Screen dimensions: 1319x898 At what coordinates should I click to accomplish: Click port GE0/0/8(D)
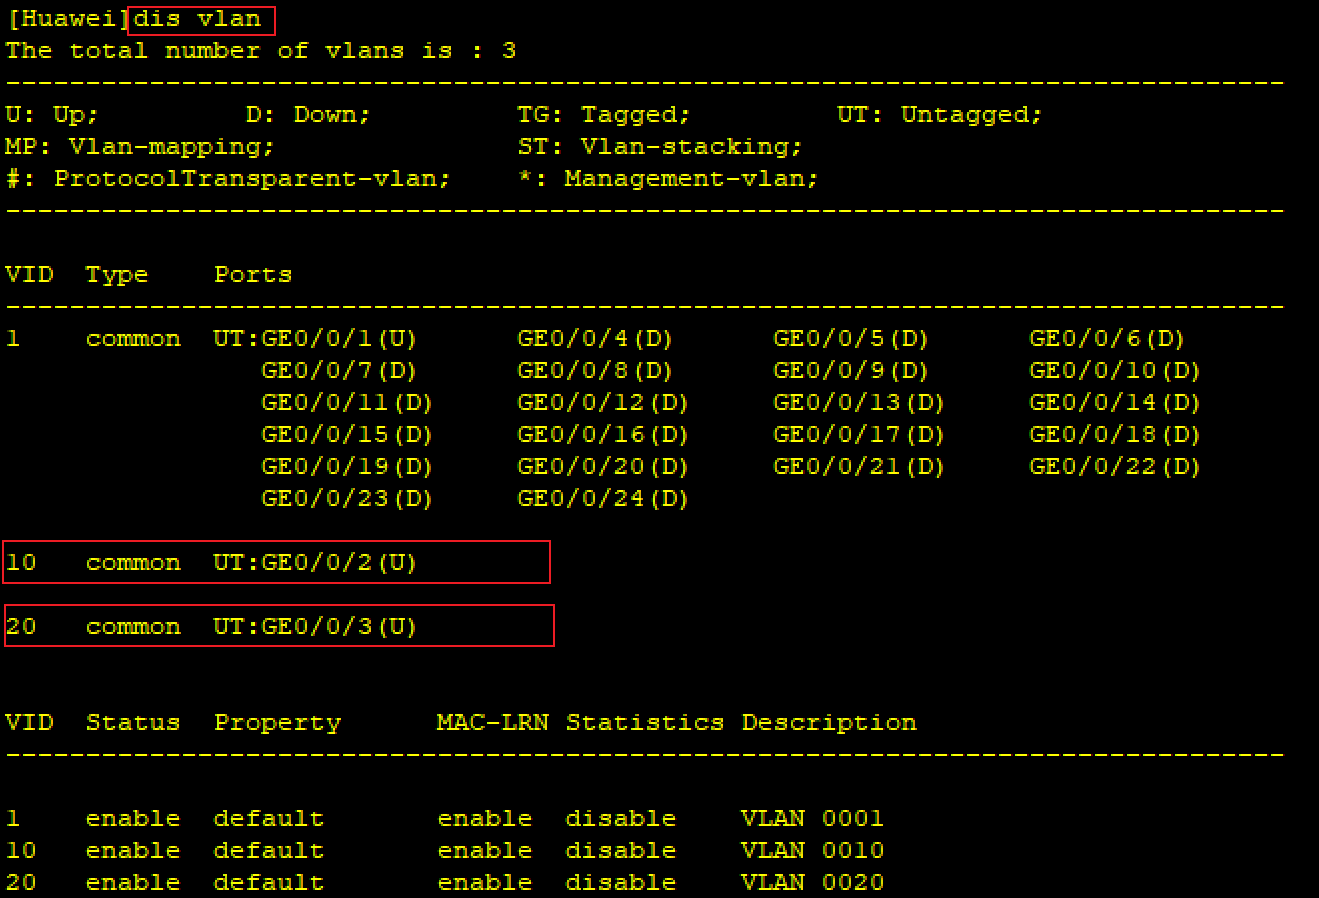595,371
